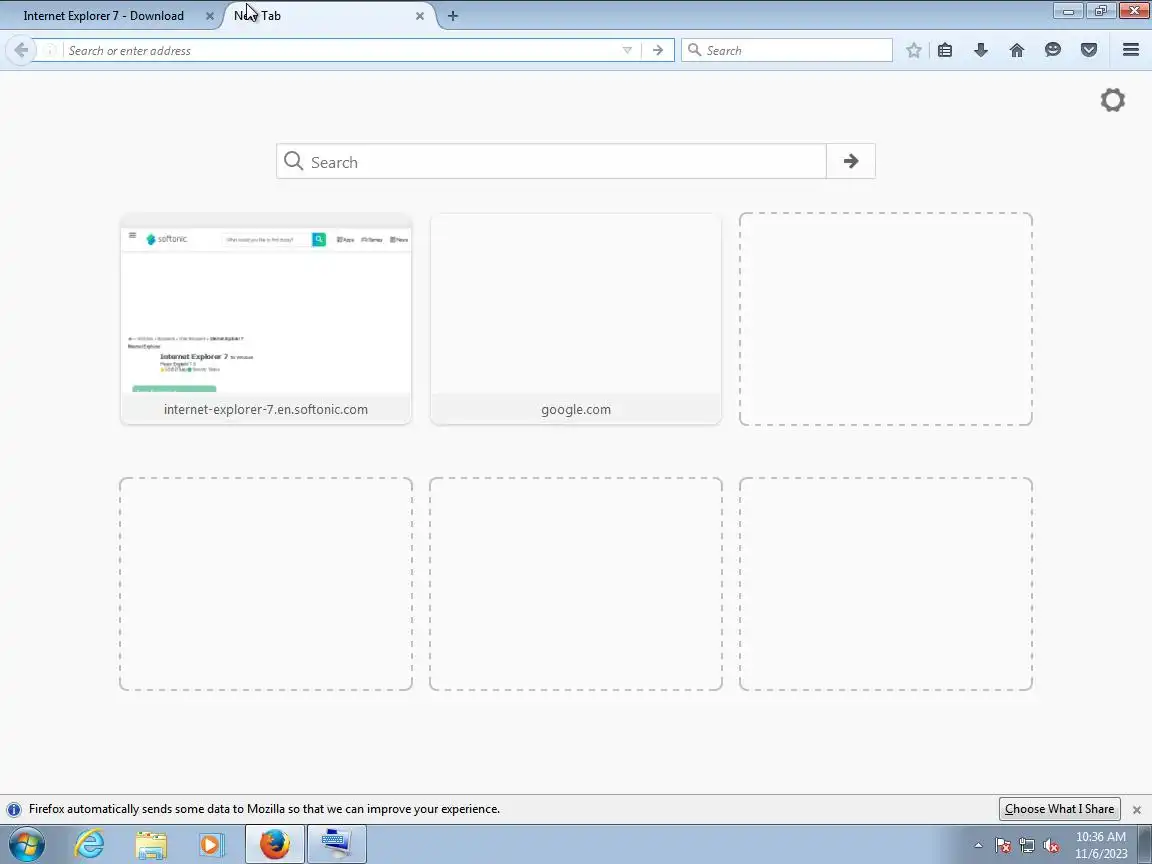Screen dimensions: 1152x864
Task: Go back using the back arrow button
Action: click(21, 50)
